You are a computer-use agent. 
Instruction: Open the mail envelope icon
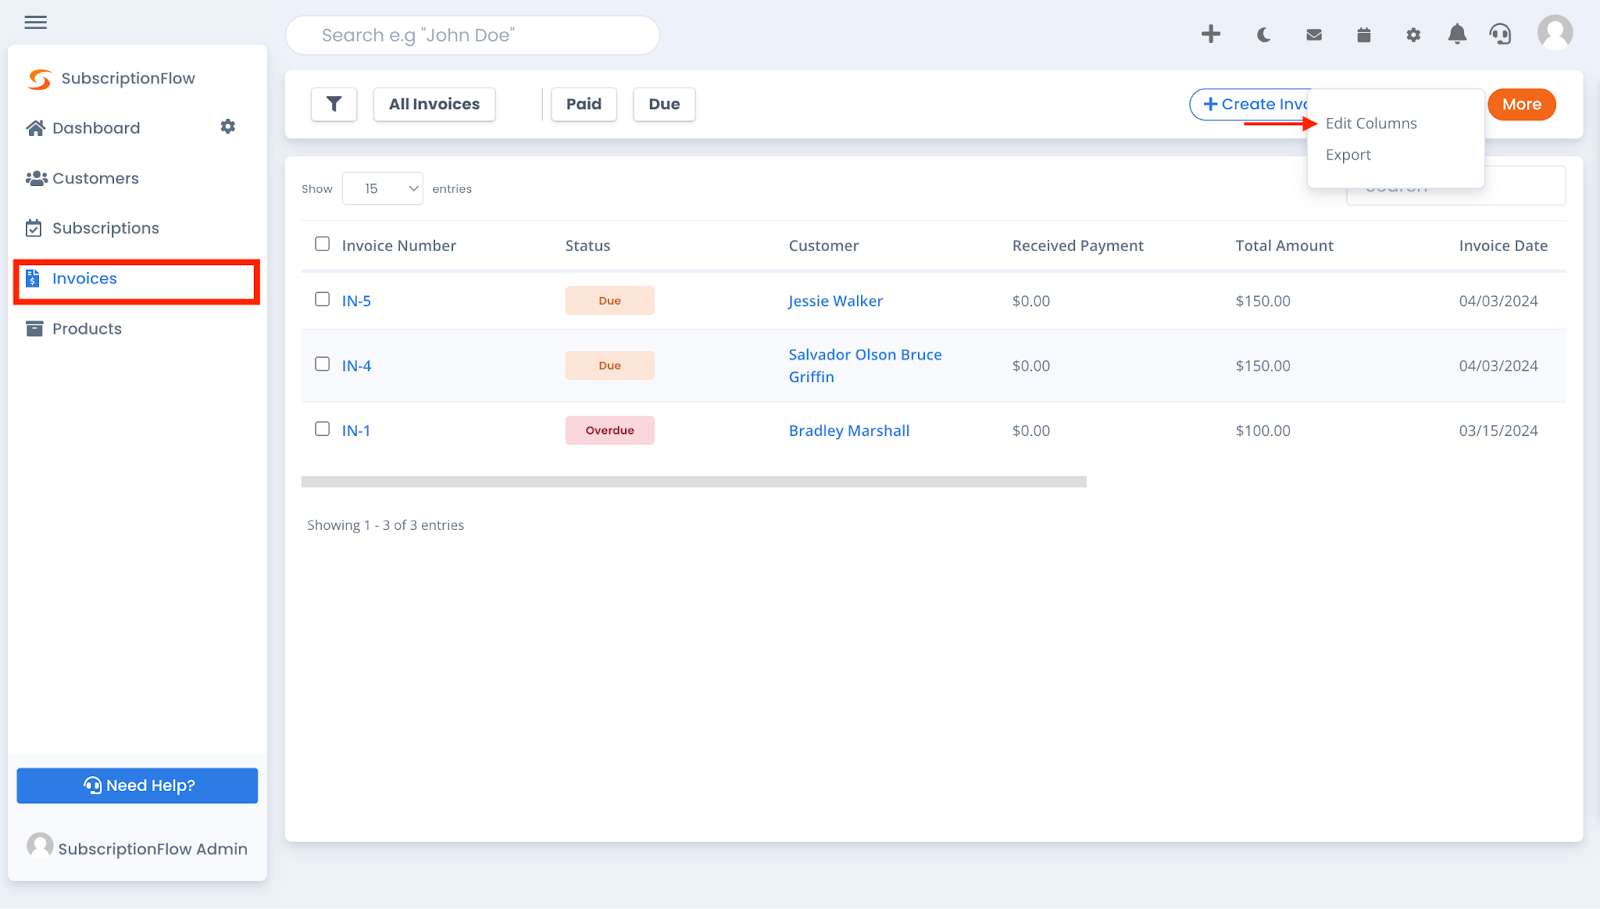(x=1314, y=35)
